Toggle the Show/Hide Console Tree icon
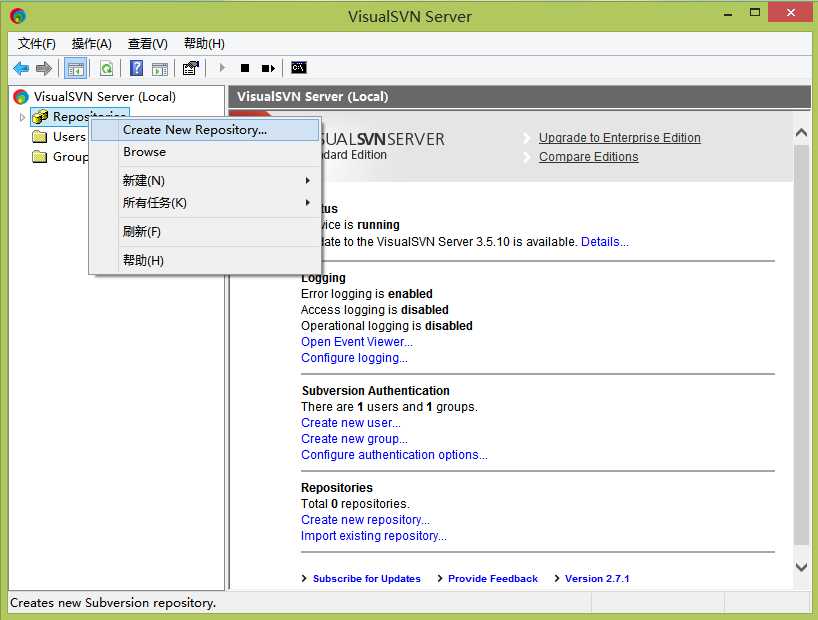 (x=76, y=68)
